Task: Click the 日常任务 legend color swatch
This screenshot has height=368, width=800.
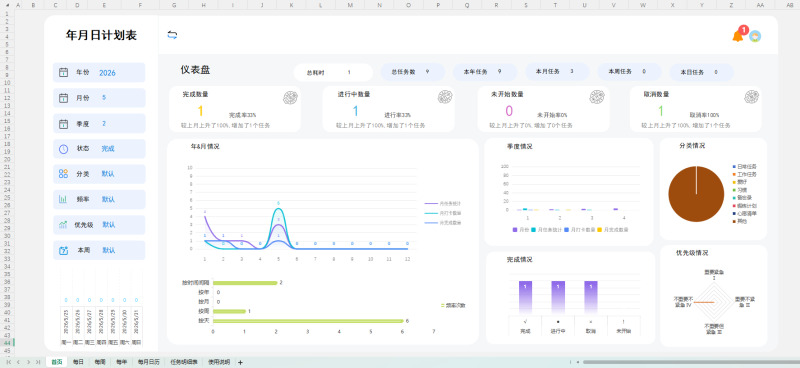Action: 734,167
